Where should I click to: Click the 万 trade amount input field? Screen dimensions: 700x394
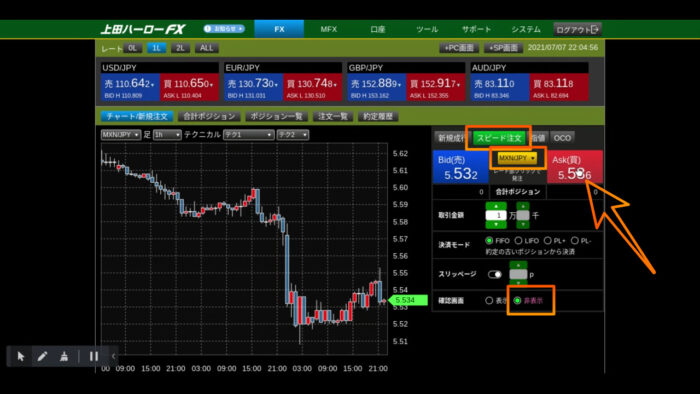tap(496, 216)
